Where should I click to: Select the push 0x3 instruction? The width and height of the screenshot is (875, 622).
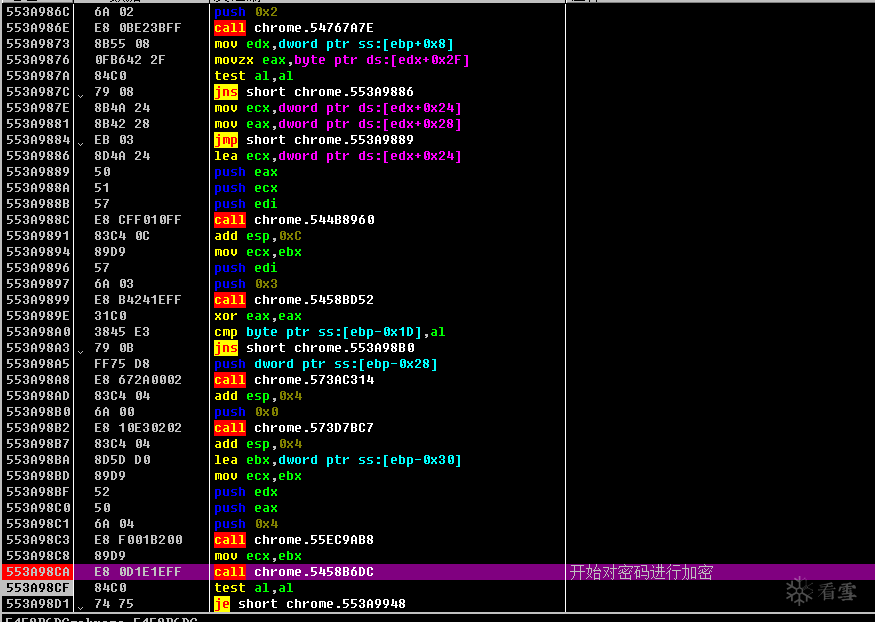pyautogui.click(x=246, y=284)
